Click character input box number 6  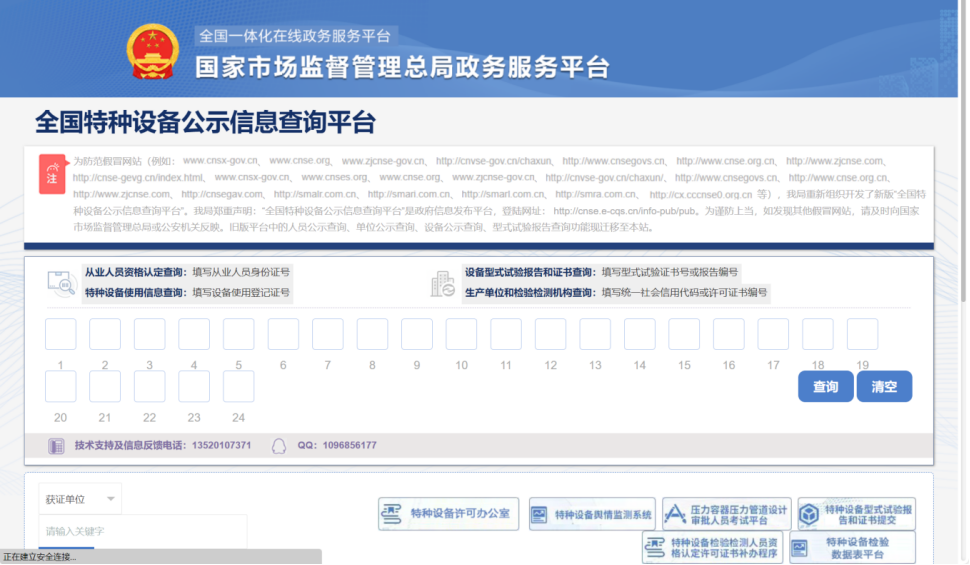283,334
